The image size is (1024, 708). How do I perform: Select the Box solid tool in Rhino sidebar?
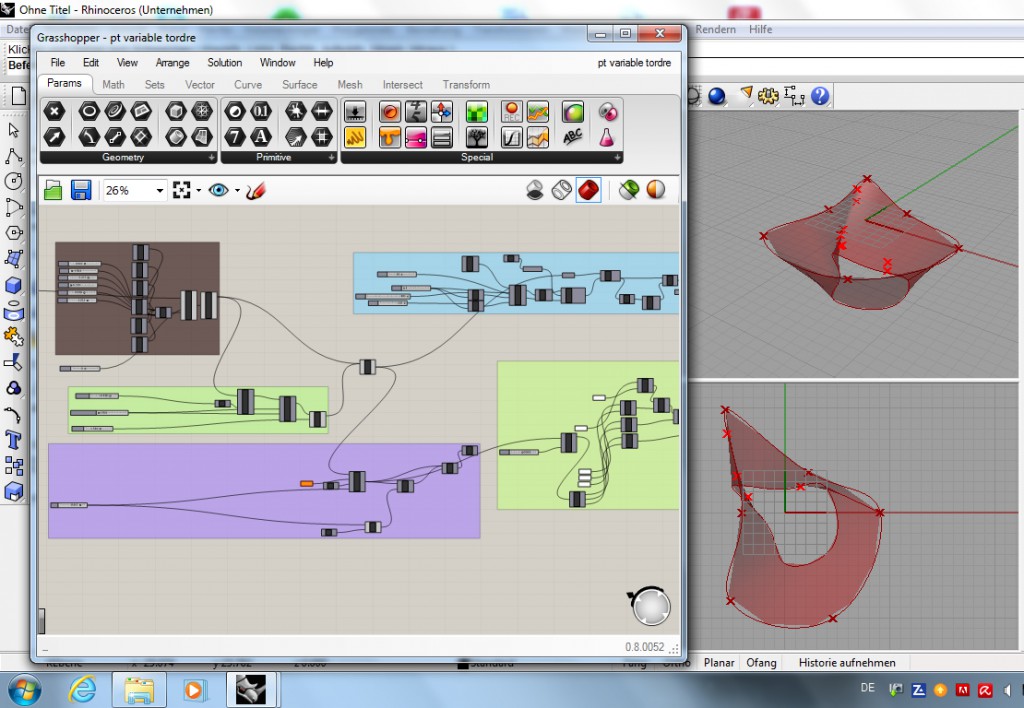point(13,285)
